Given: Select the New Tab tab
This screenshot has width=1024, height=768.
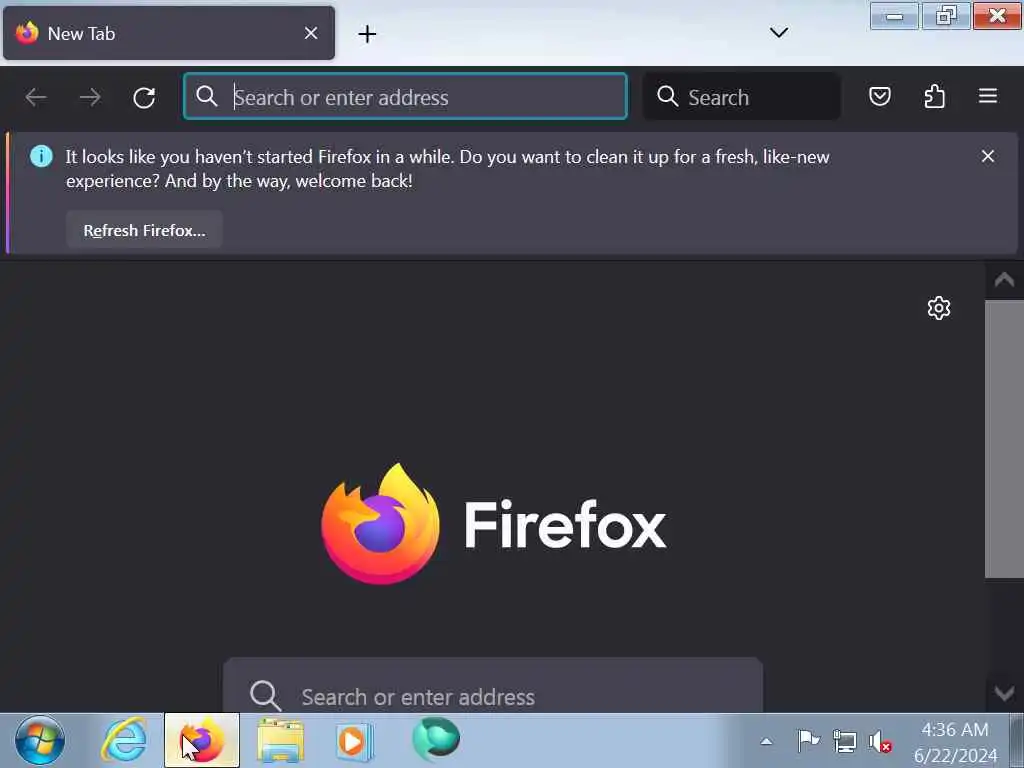Looking at the screenshot, I should (x=168, y=33).
